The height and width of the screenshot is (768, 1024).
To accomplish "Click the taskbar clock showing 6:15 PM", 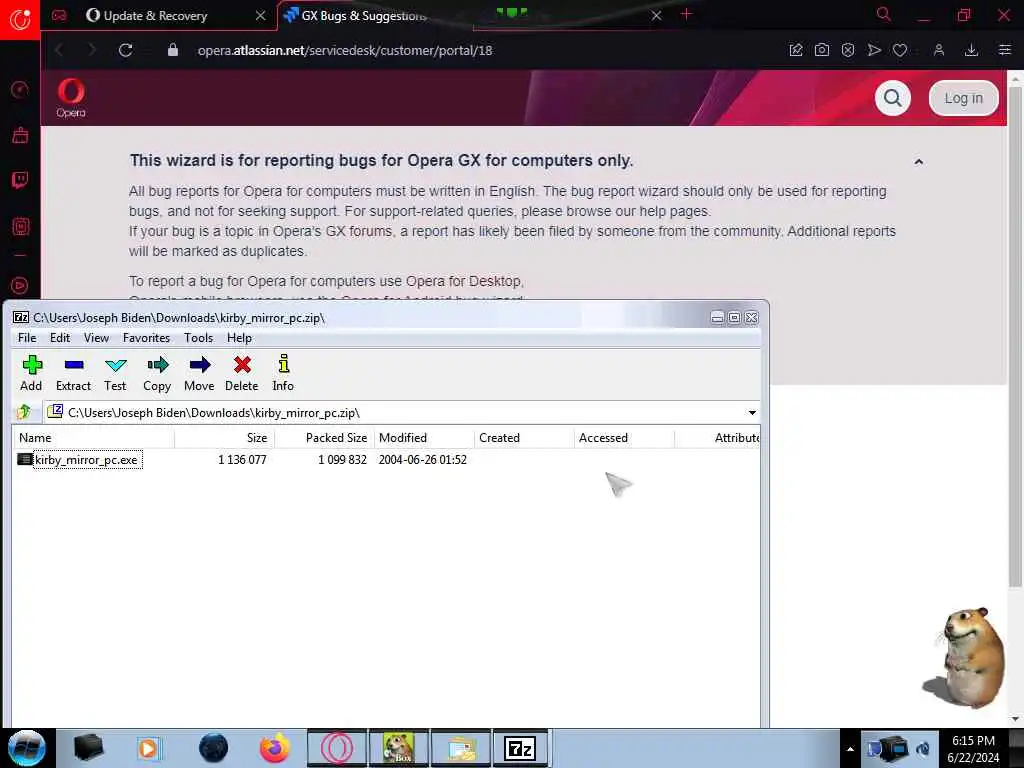I will tap(973, 749).
